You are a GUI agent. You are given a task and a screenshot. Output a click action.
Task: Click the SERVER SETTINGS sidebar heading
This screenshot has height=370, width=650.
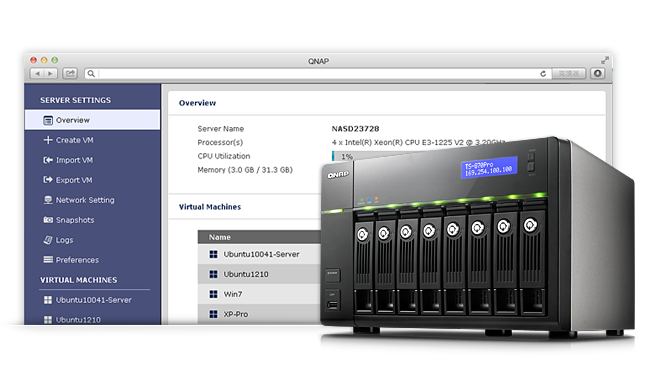click(x=75, y=100)
